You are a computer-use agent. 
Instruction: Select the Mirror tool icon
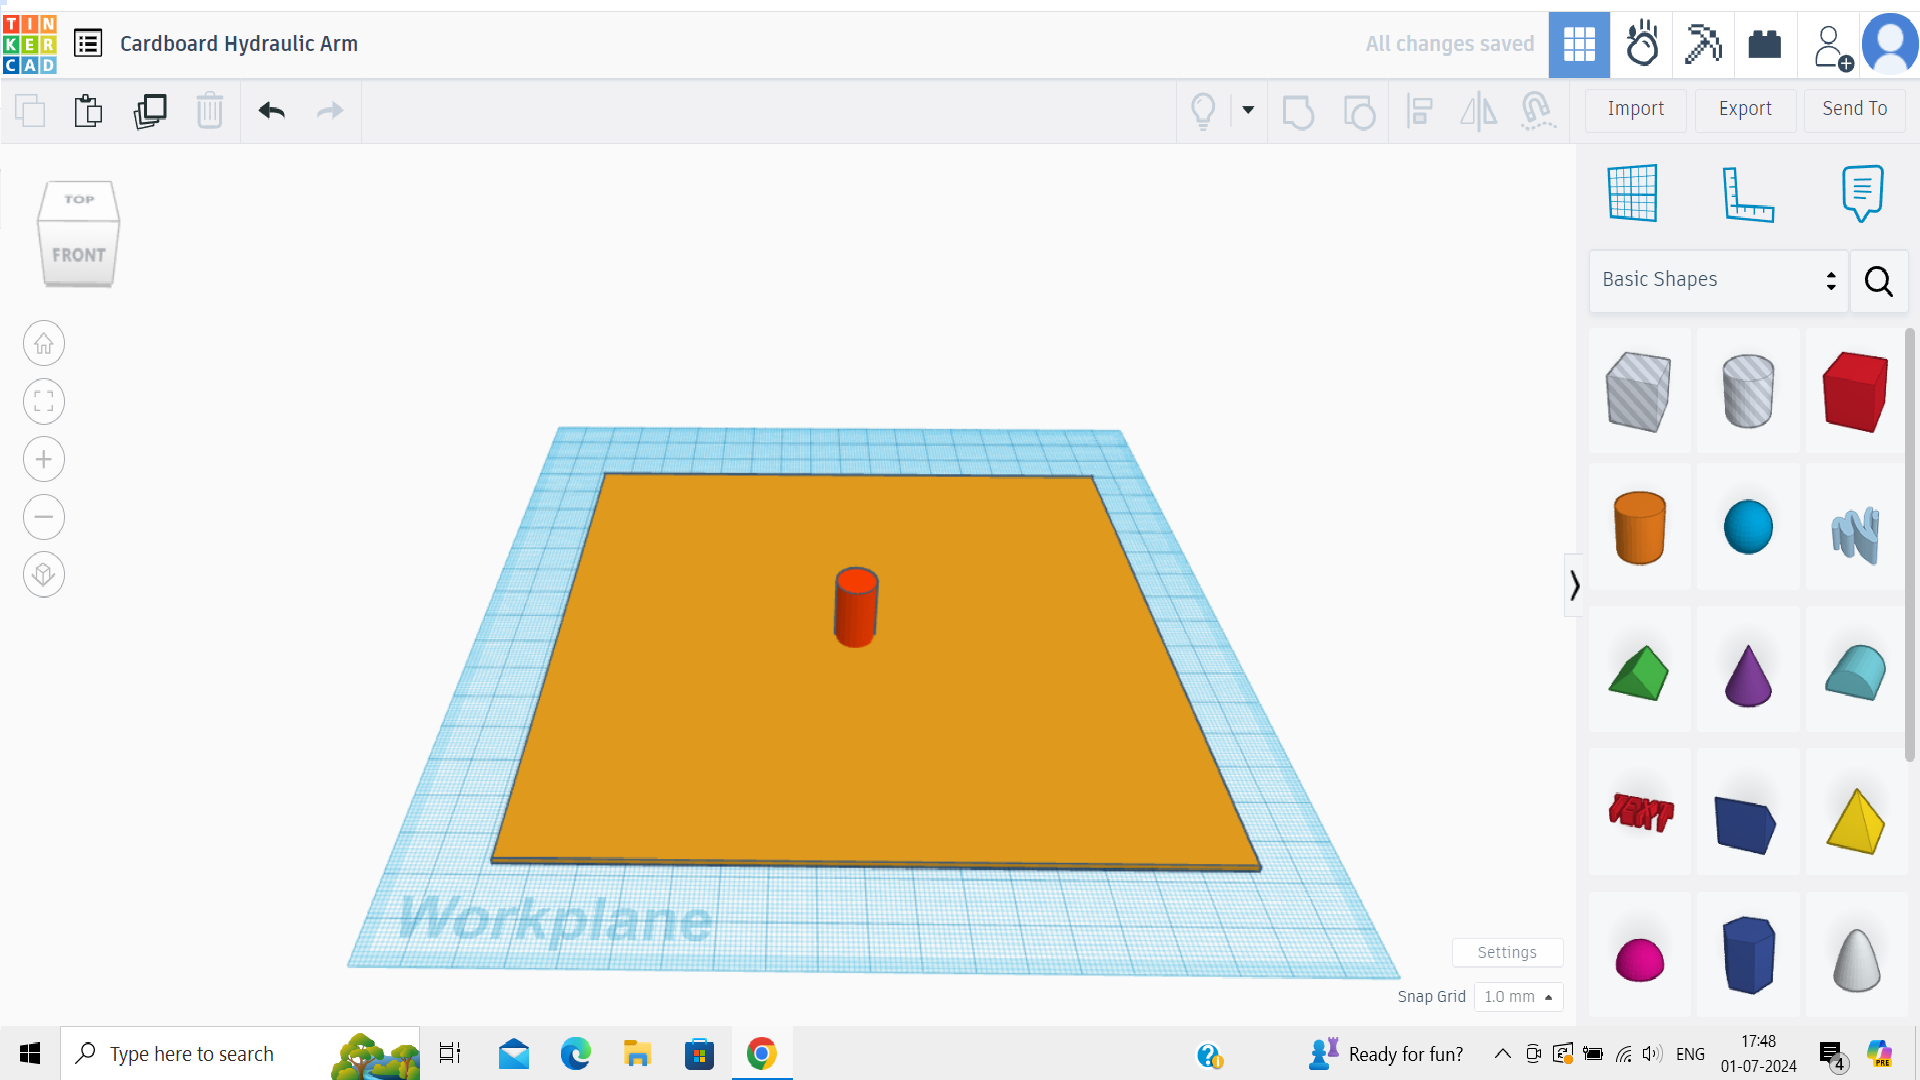(x=1480, y=109)
